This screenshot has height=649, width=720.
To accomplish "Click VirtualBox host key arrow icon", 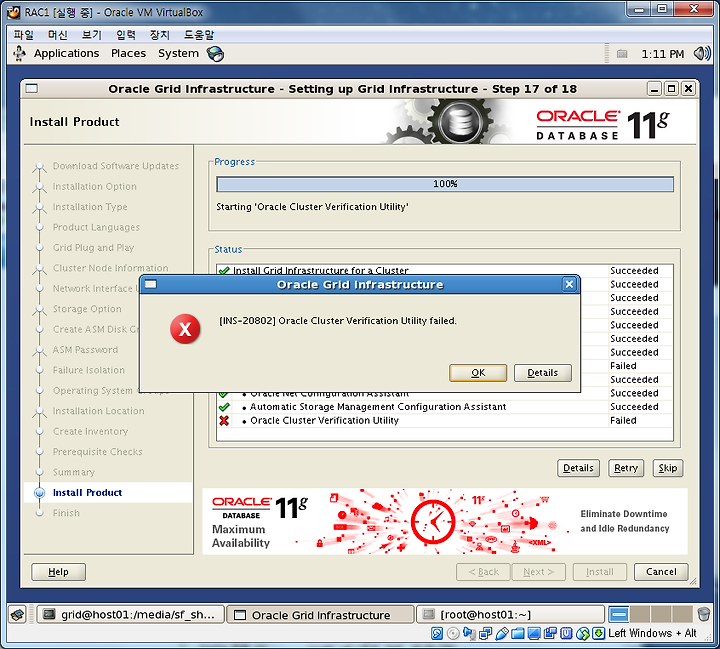I will pos(598,634).
